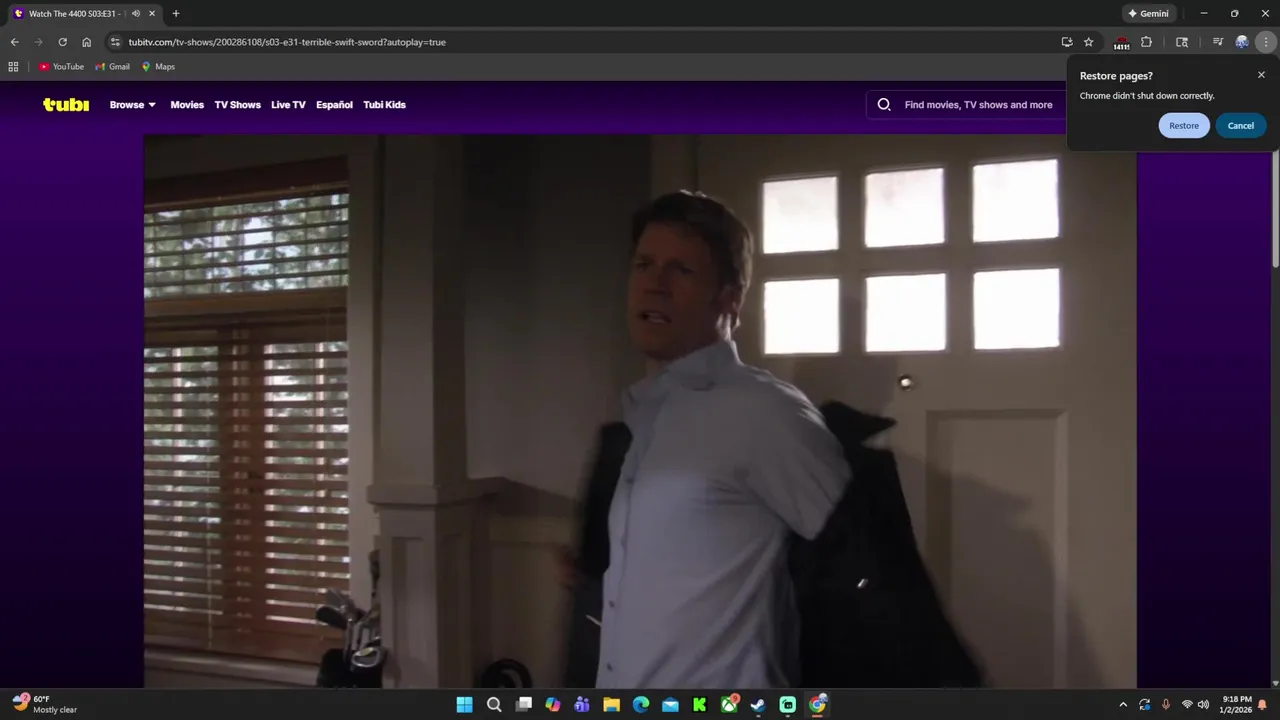Go to Live TV section
Screen dimensions: 1280x720
288,104
